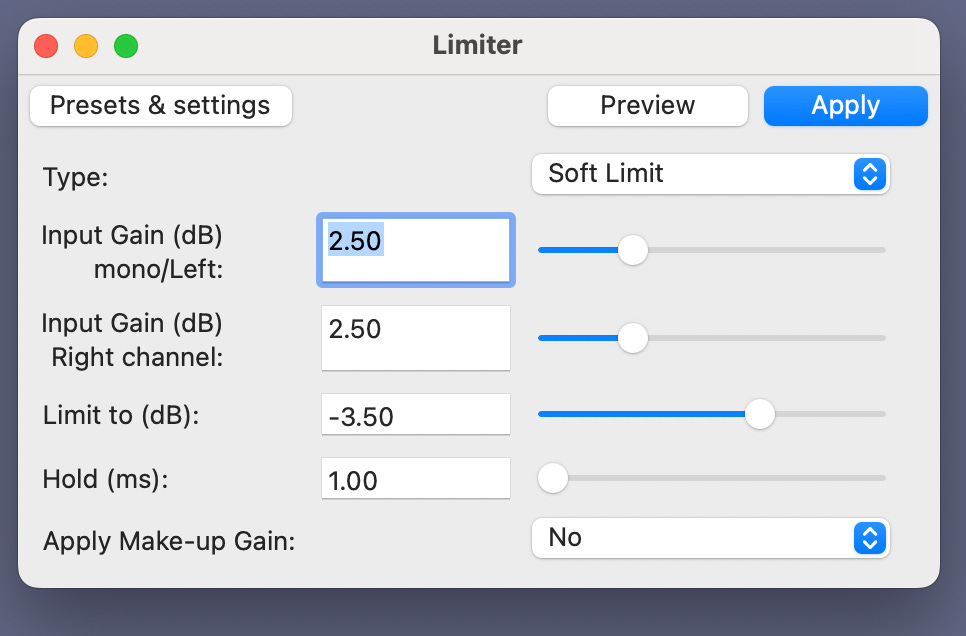Viewport: 966px width, 636px height.
Task: Minimize the Limiter window with yellow button
Action: pos(86,46)
